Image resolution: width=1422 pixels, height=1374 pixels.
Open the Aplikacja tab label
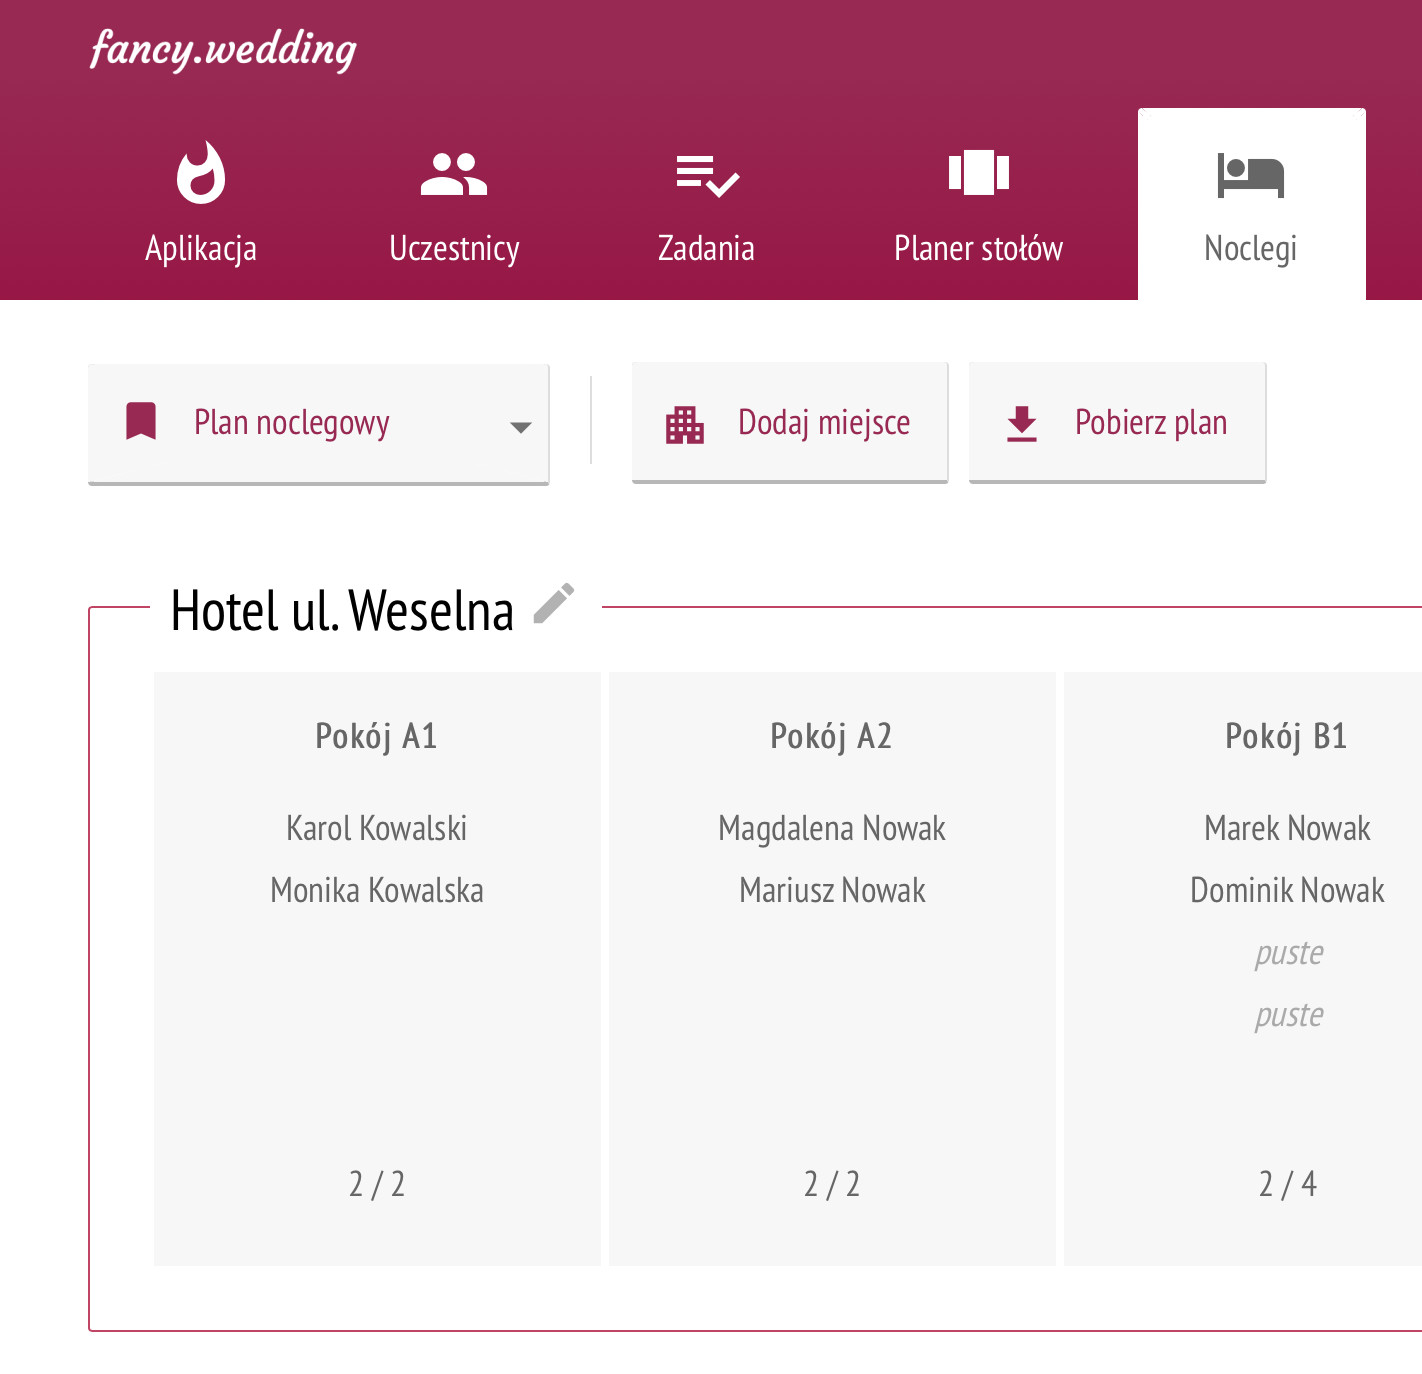coord(201,248)
